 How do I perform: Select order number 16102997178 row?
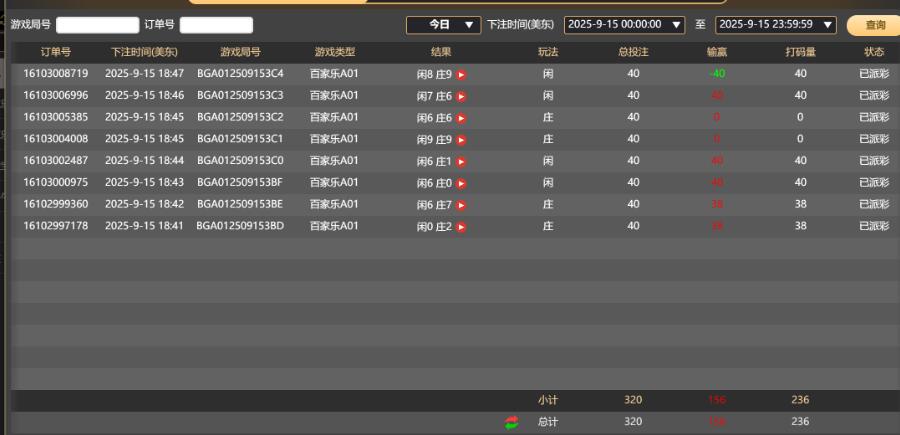(x=56, y=227)
